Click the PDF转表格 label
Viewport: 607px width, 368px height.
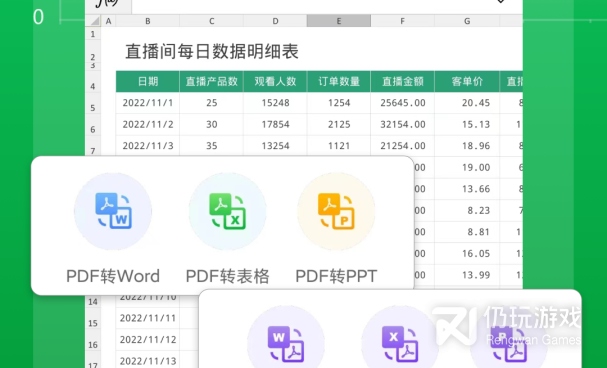tap(228, 276)
